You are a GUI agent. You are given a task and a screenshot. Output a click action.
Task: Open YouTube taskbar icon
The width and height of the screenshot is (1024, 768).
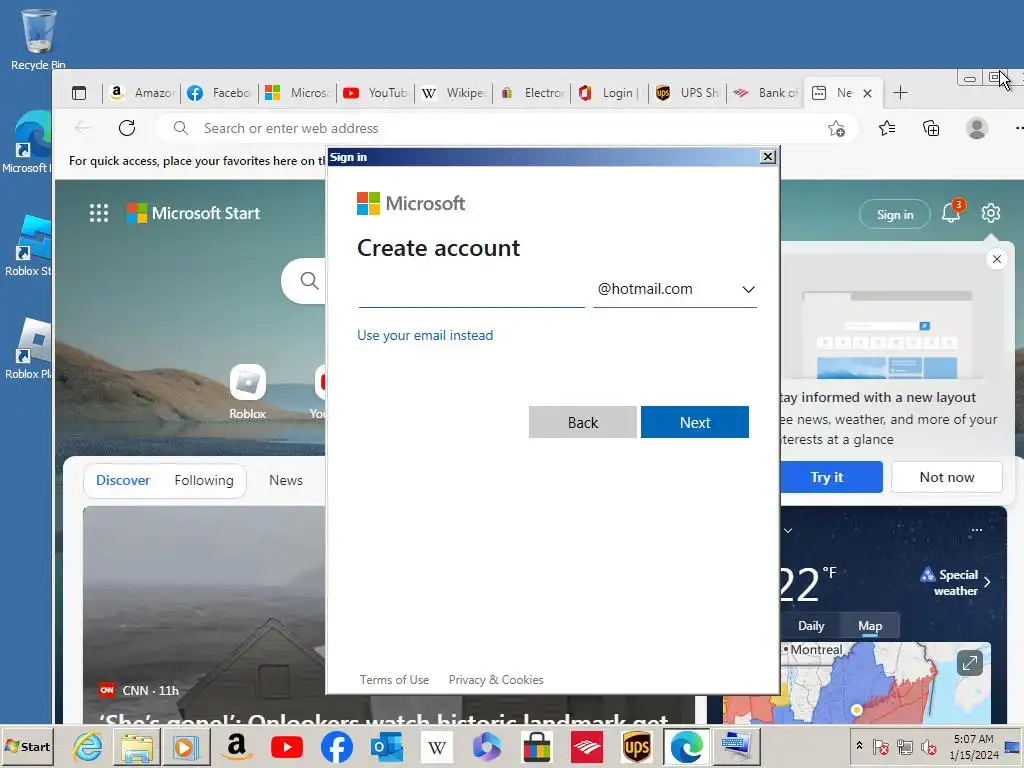(286, 746)
